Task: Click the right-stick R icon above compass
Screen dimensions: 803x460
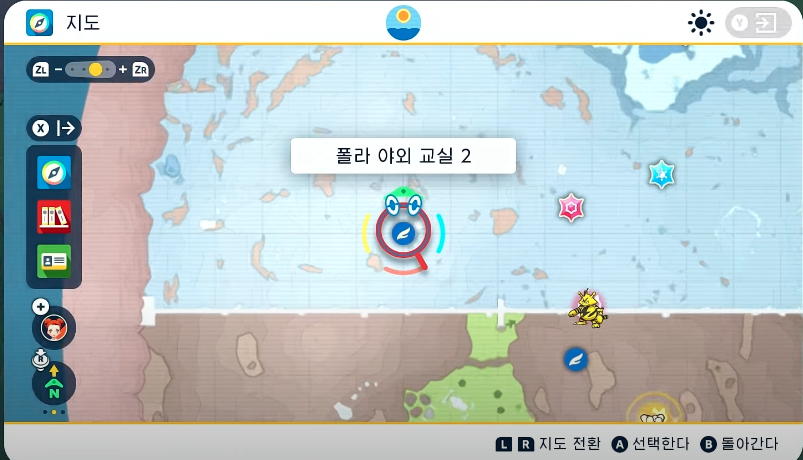Action: [40, 359]
